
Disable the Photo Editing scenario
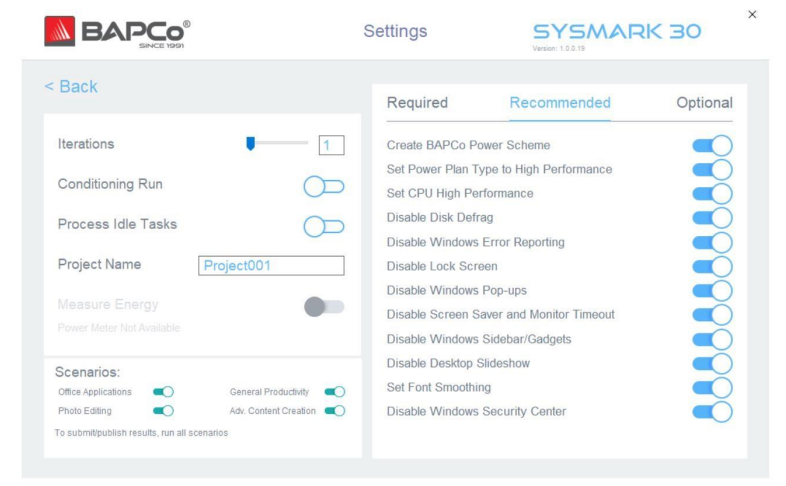click(x=163, y=411)
